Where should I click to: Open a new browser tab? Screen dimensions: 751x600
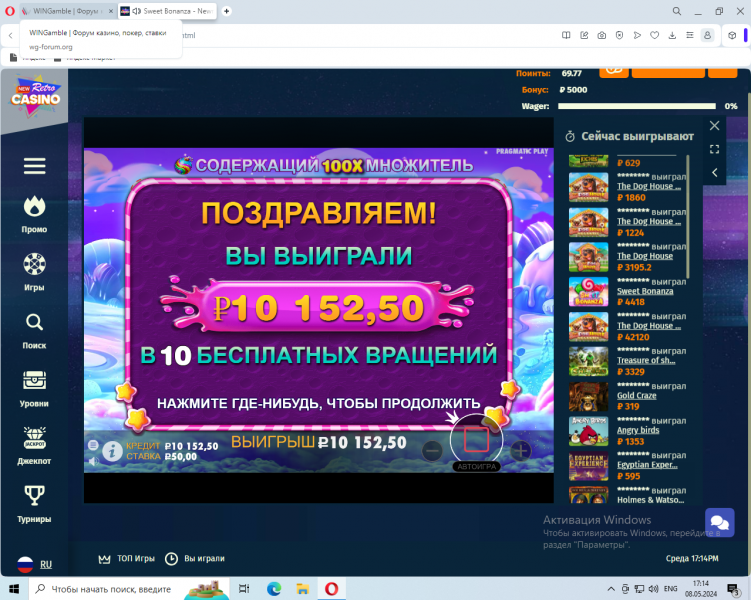tap(227, 11)
